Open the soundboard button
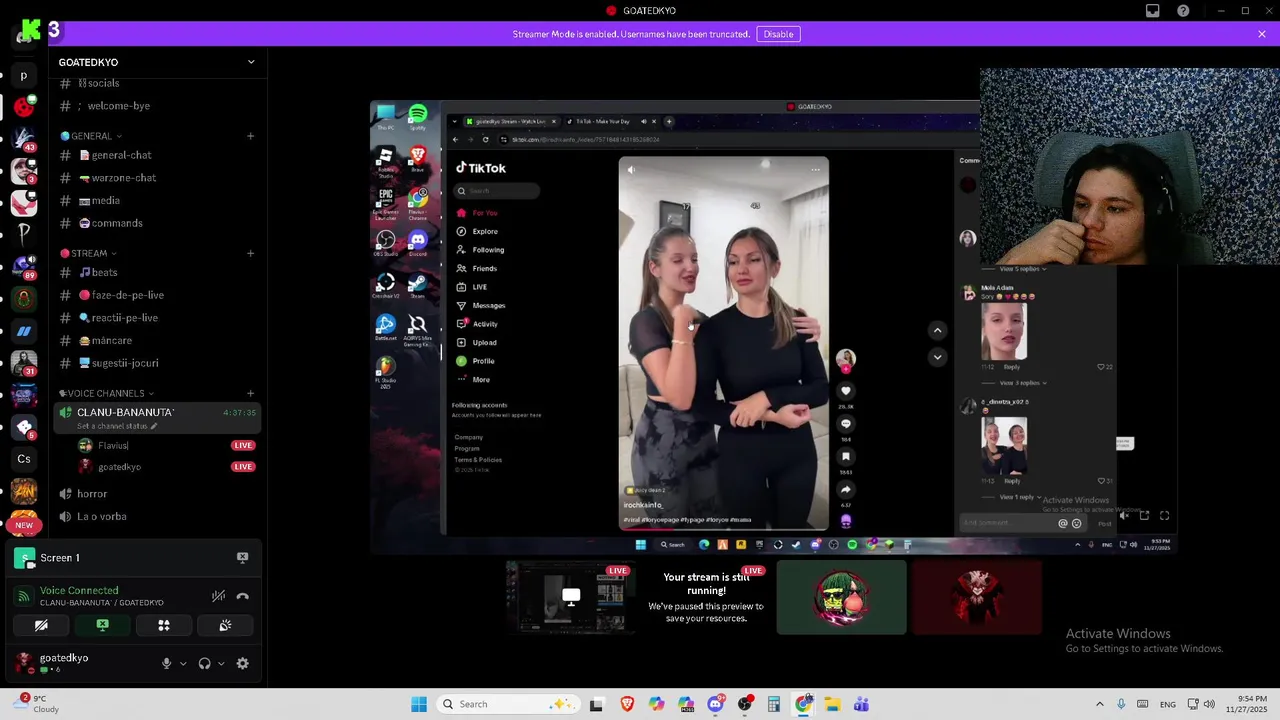The height and width of the screenshot is (720, 1280). coord(225,625)
